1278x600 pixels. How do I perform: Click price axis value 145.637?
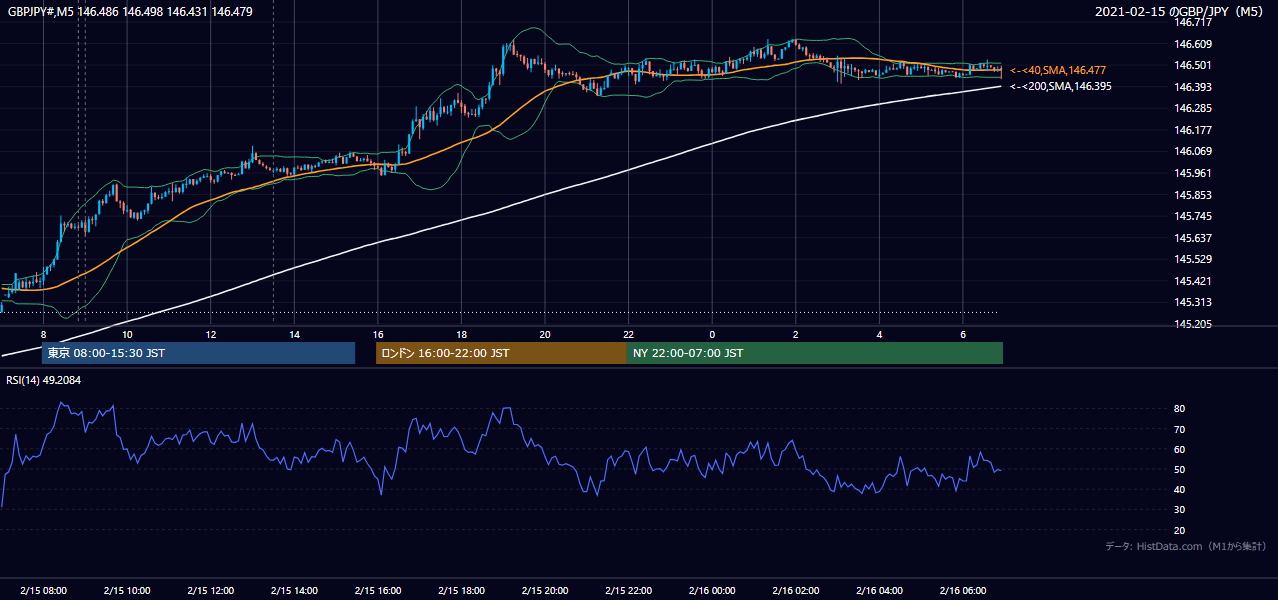(1193, 238)
